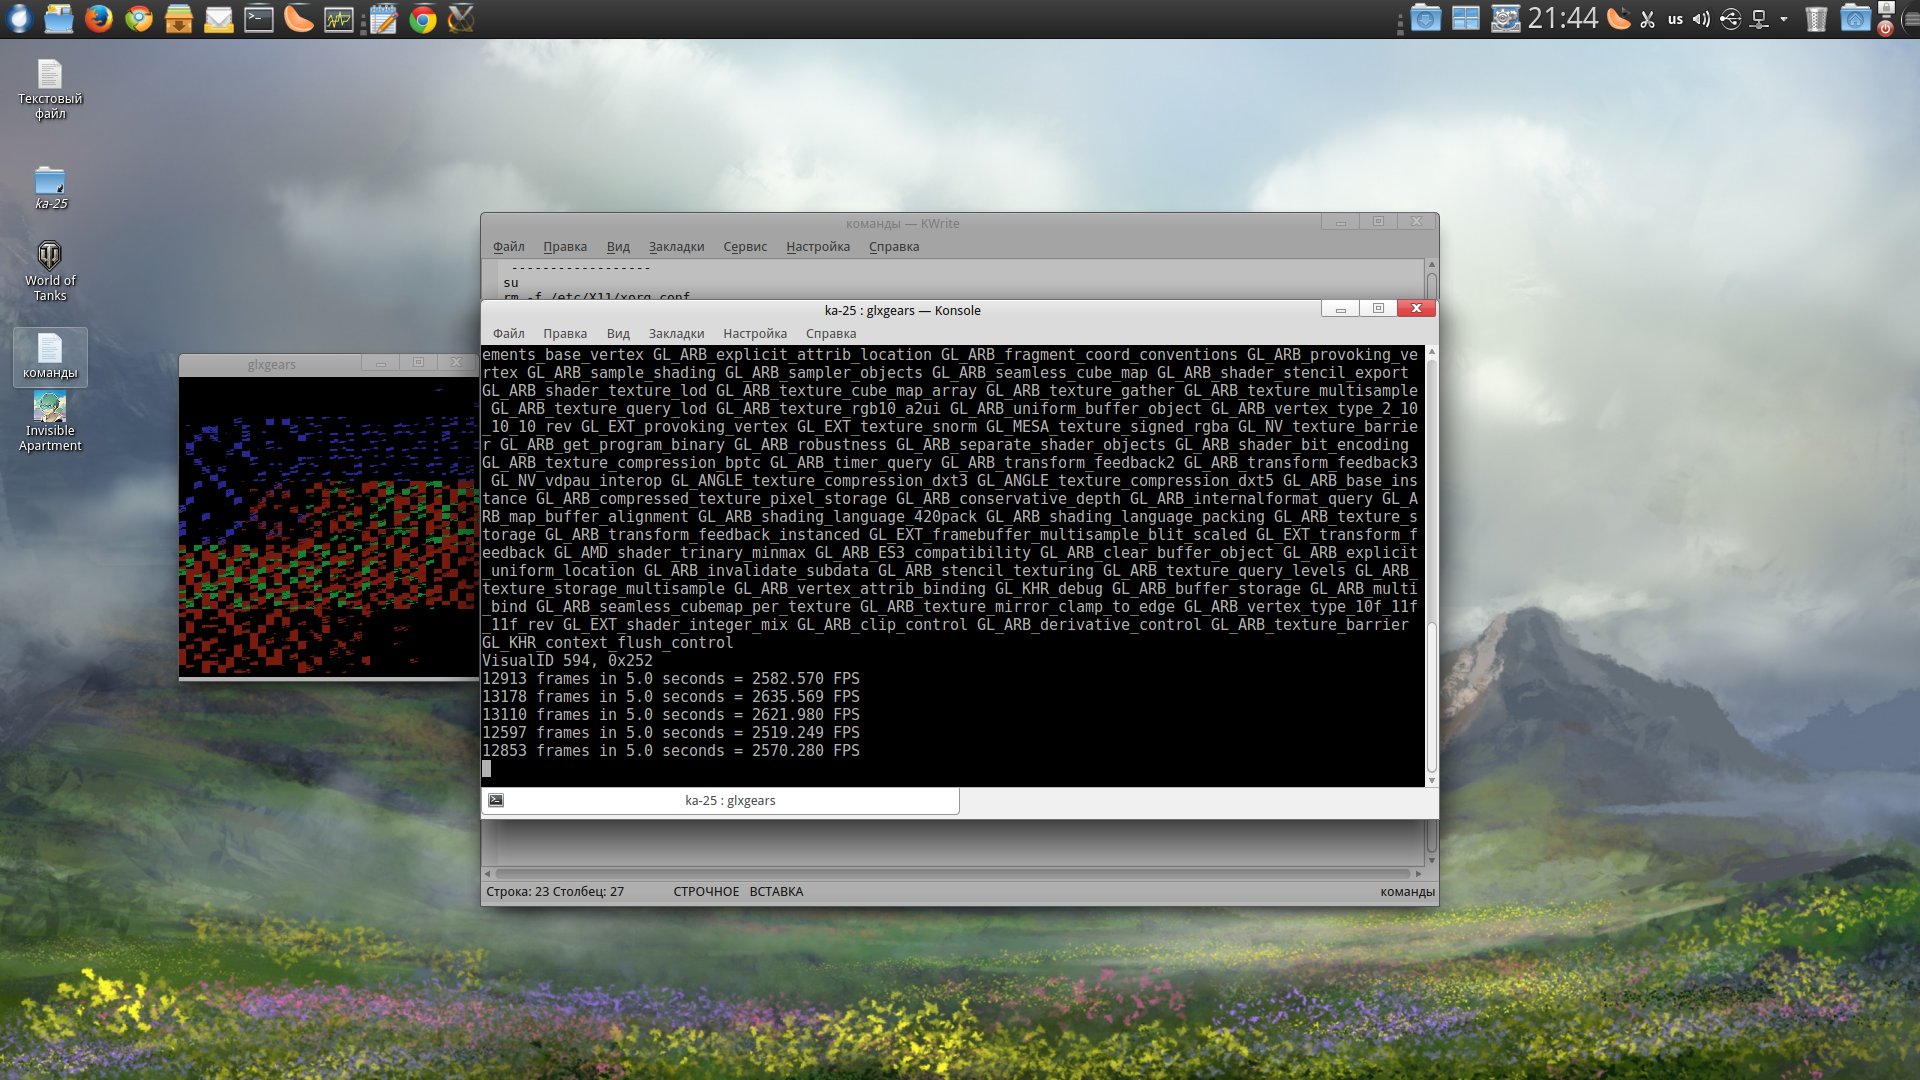This screenshot has height=1080, width=1920.
Task: Open the volume speaker tray icon
Action: (x=1701, y=19)
